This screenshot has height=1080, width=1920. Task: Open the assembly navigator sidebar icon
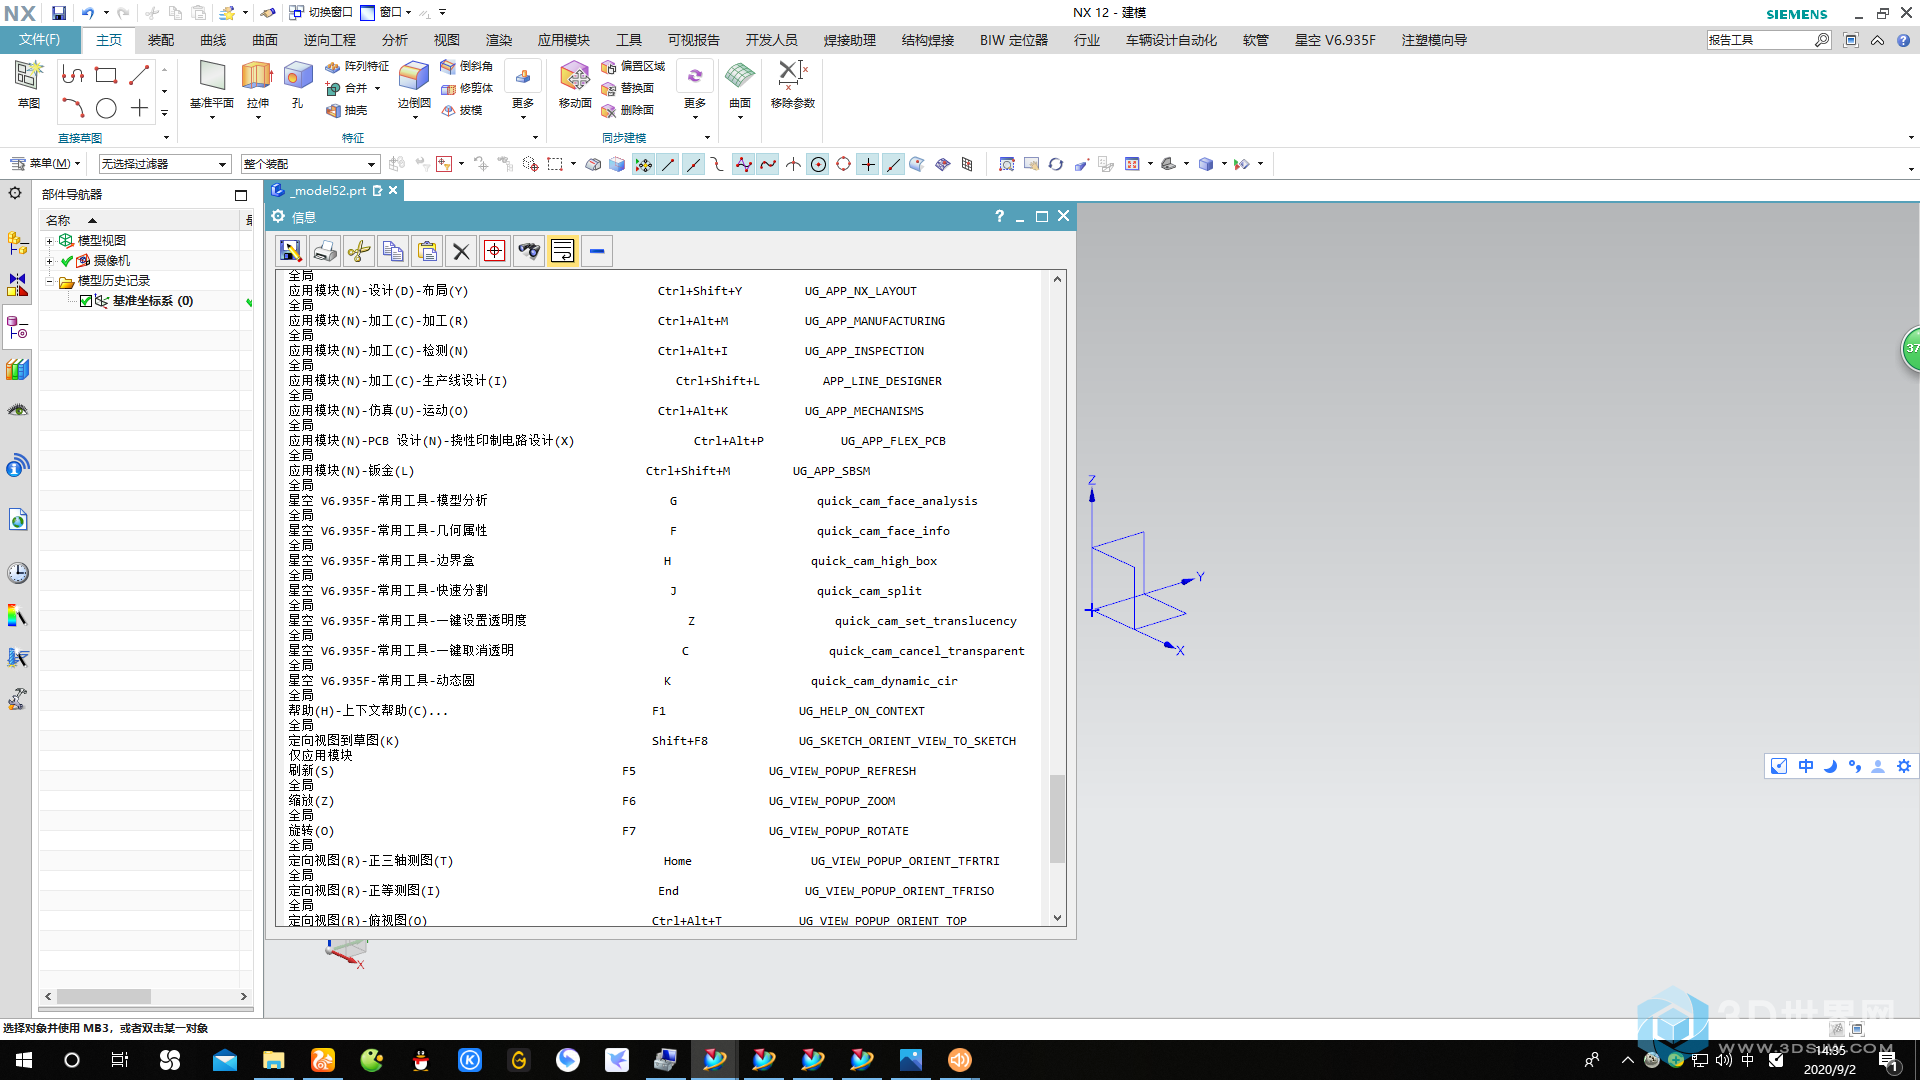click(17, 243)
